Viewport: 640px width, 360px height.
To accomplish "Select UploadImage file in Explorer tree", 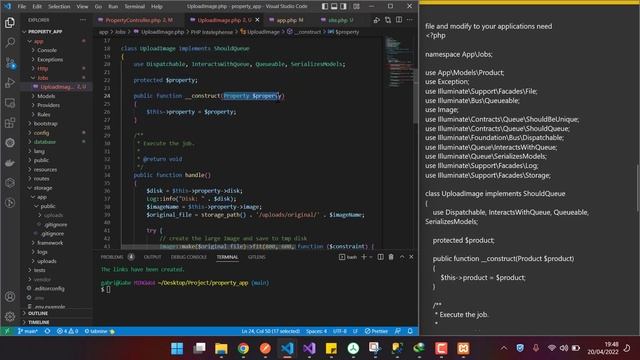I will [57, 87].
